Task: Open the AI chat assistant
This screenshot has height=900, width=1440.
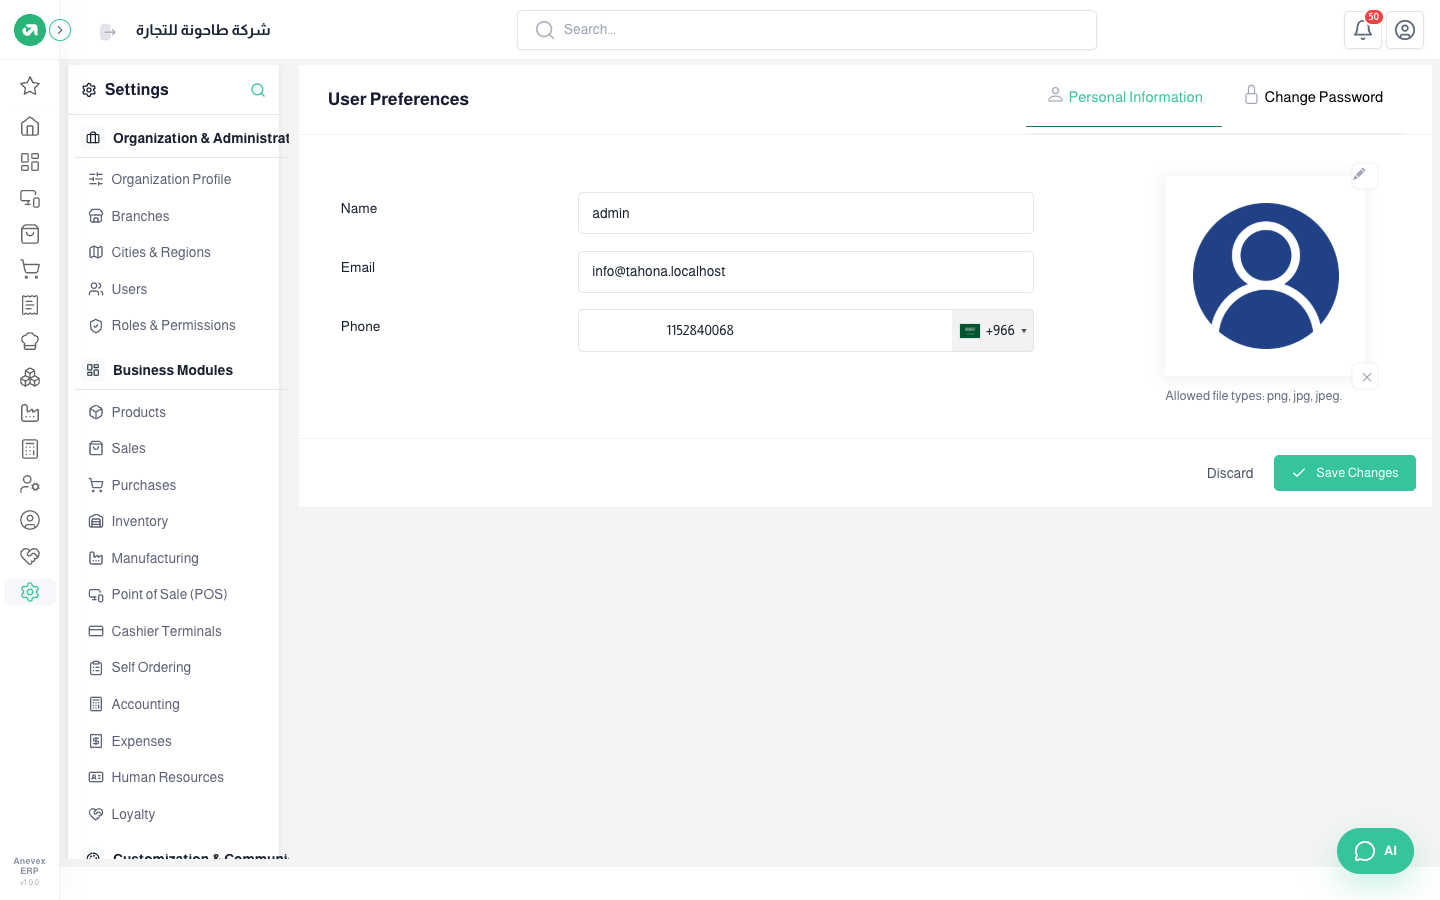Action: pyautogui.click(x=1375, y=851)
